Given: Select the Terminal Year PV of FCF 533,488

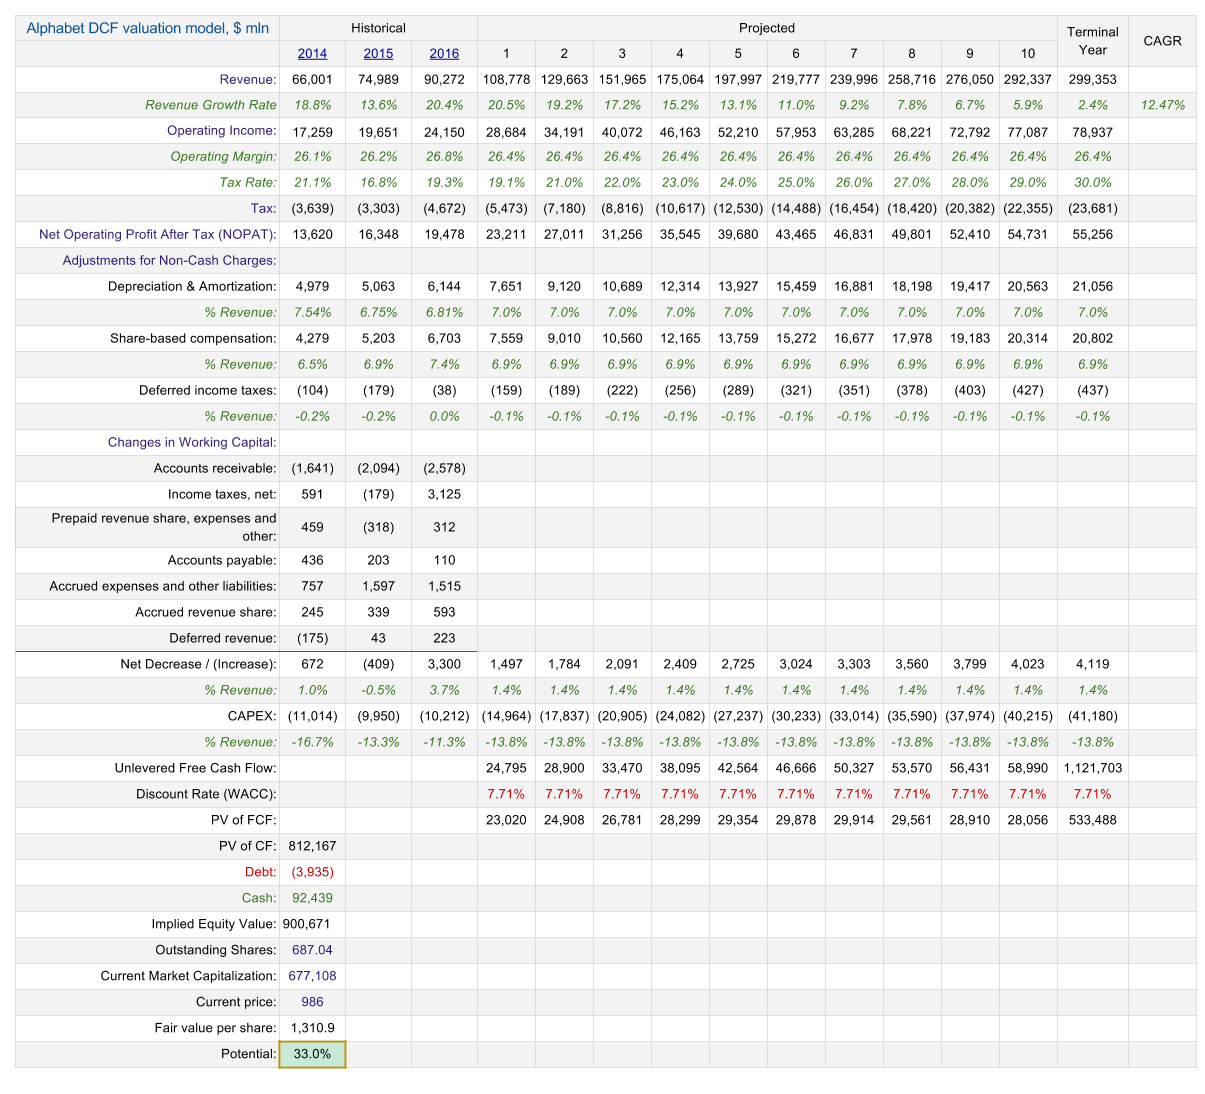Looking at the screenshot, I should (x=1092, y=820).
